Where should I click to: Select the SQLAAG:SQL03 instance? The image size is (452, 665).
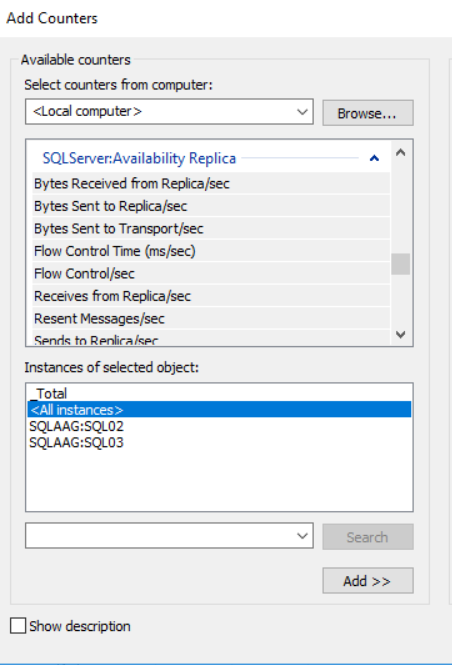[x=219, y=442]
